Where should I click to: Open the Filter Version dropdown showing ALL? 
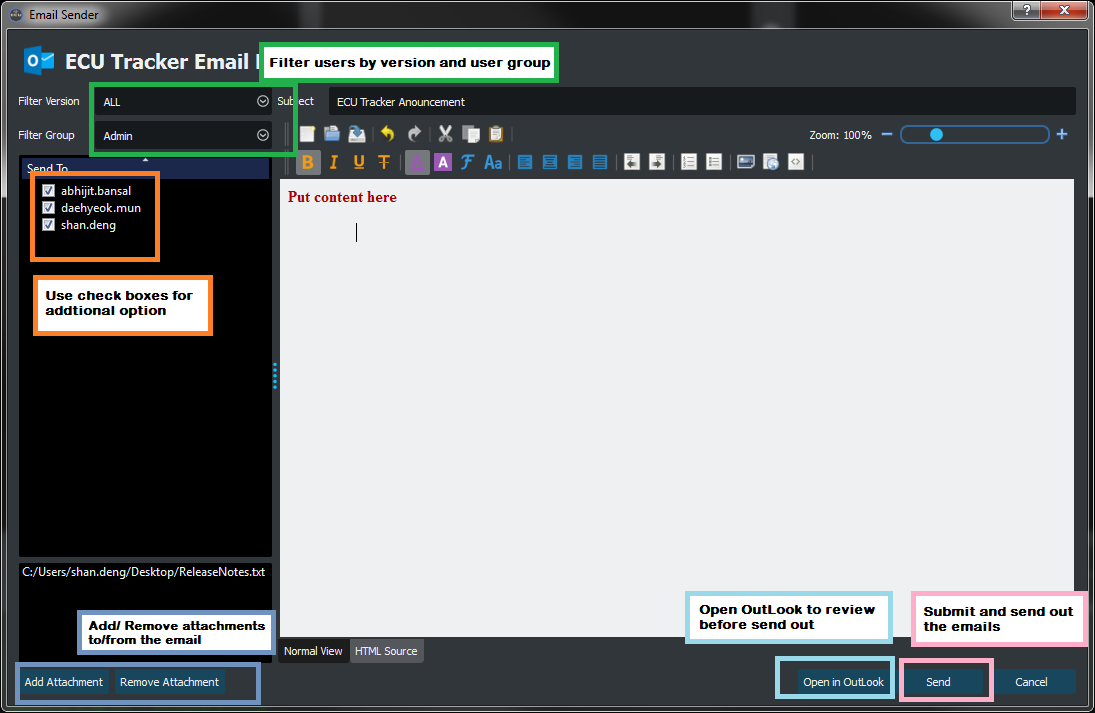(184, 101)
